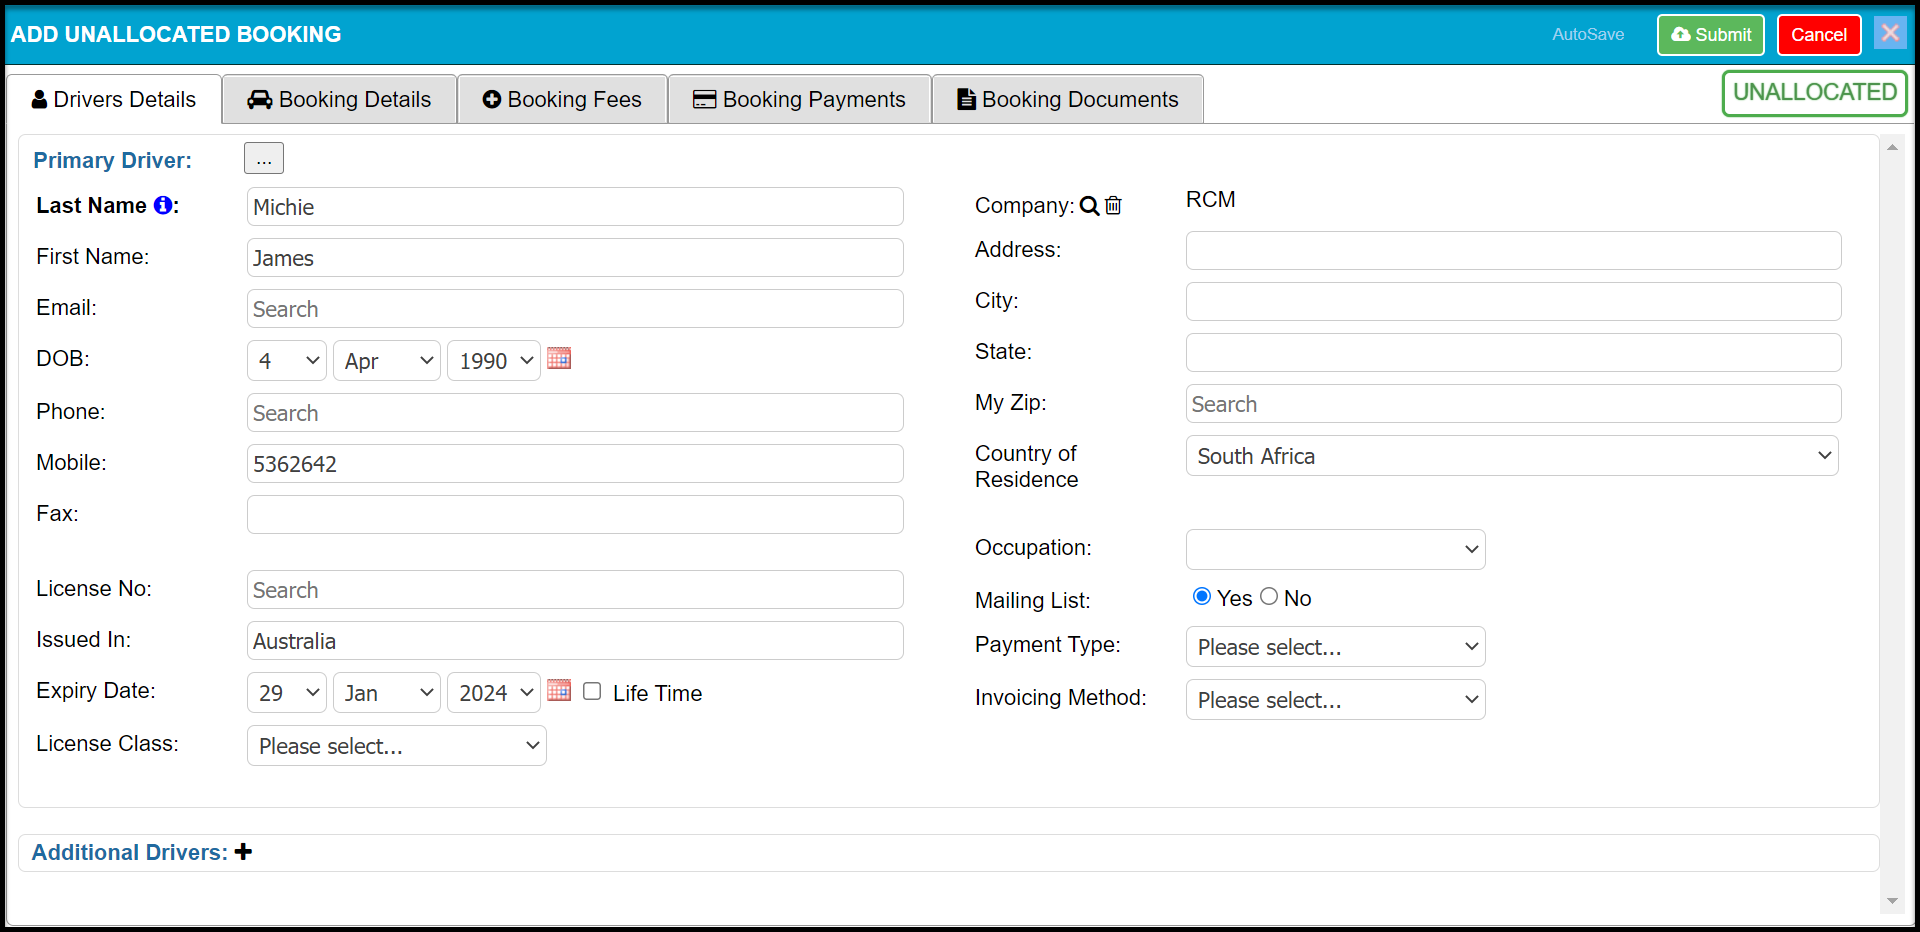
Task: Open the Payment Type dropdown
Action: 1335,647
